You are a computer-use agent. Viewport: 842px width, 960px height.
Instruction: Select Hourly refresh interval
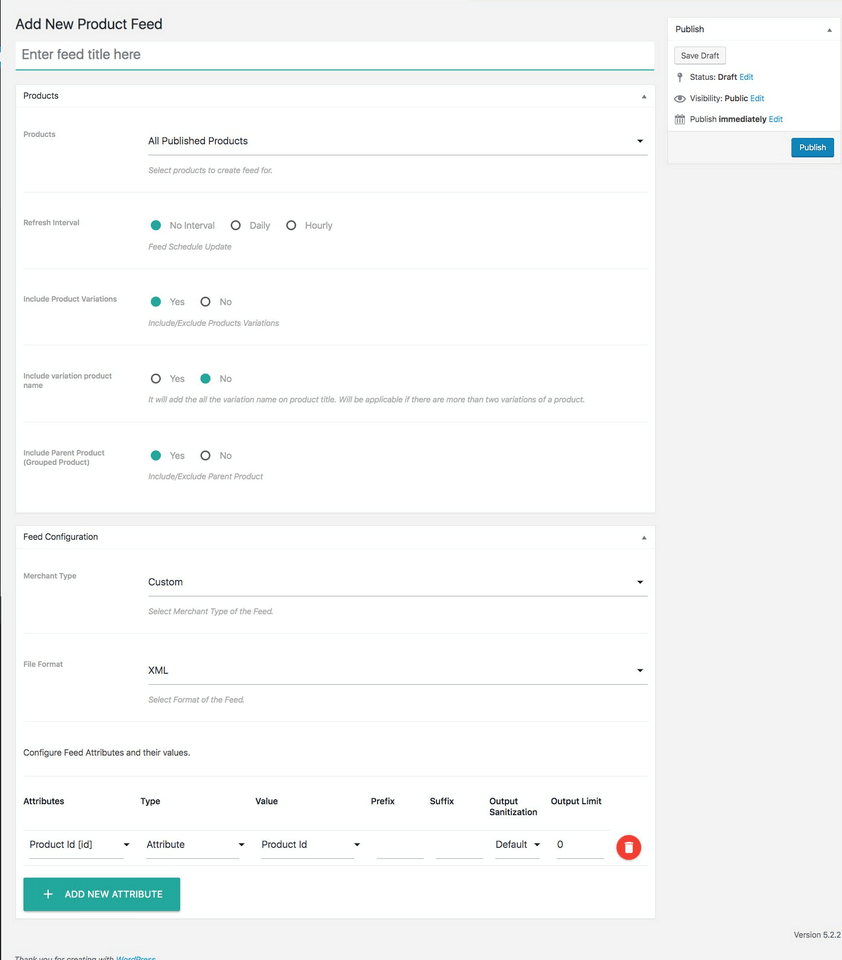click(x=291, y=225)
